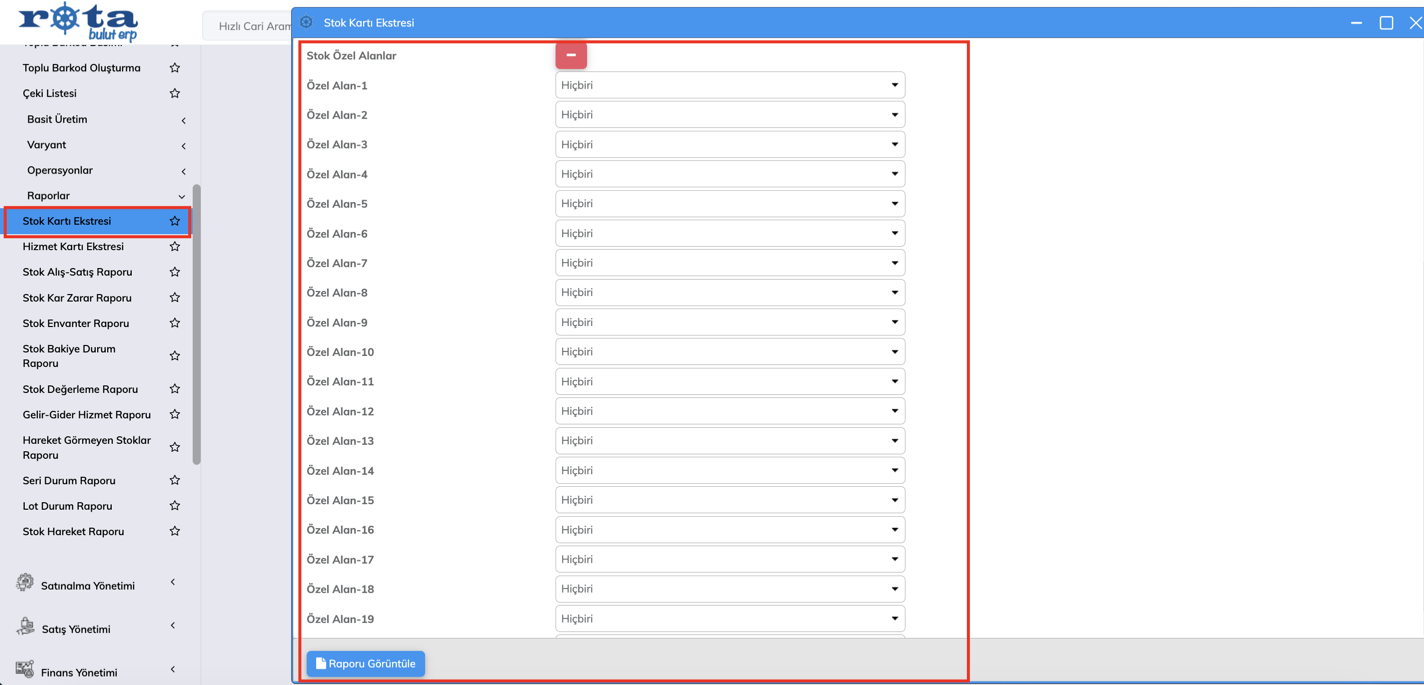Click the sidebar vertical scrollbar
The height and width of the screenshot is (685, 1424).
point(197,325)
